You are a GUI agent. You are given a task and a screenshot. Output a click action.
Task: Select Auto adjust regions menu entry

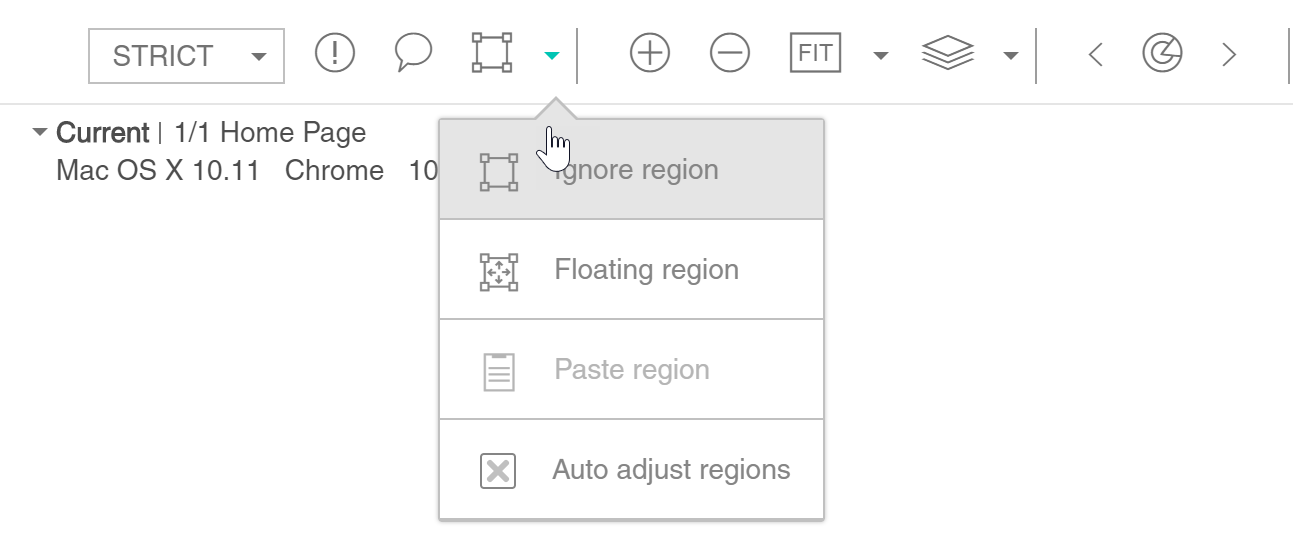[631, 470]
